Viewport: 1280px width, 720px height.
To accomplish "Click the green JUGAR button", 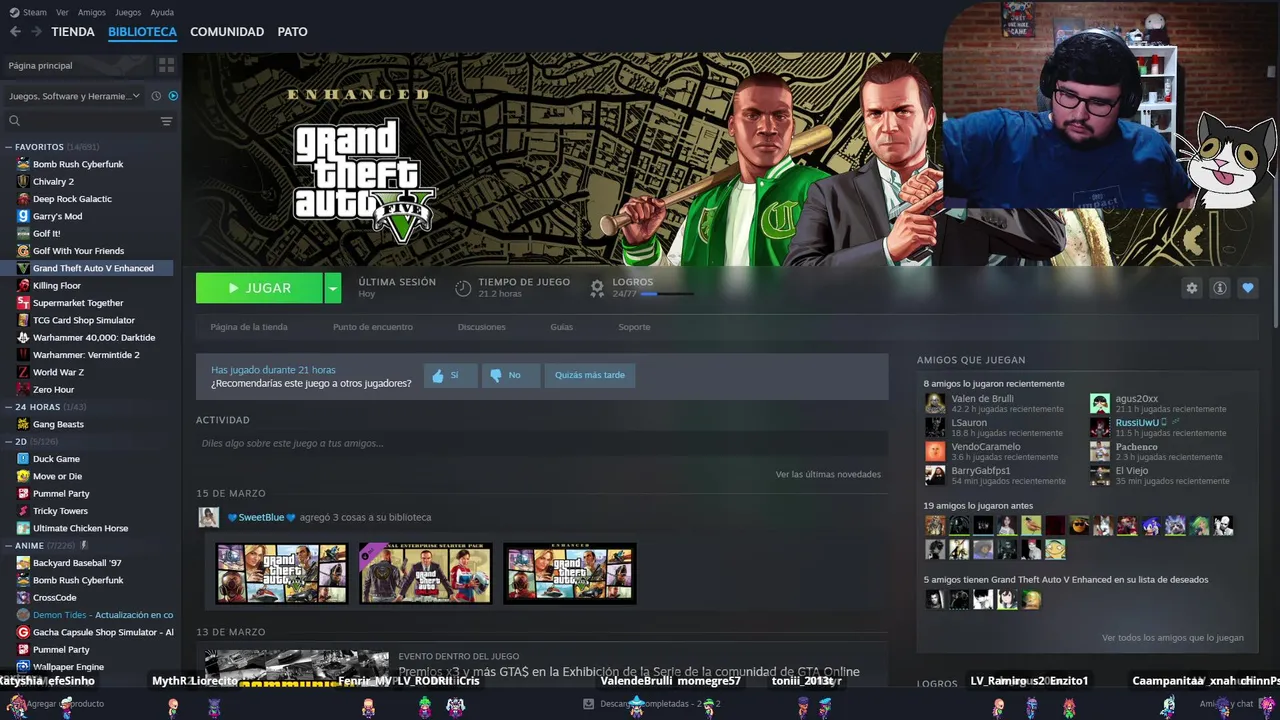I will [259, 288].
